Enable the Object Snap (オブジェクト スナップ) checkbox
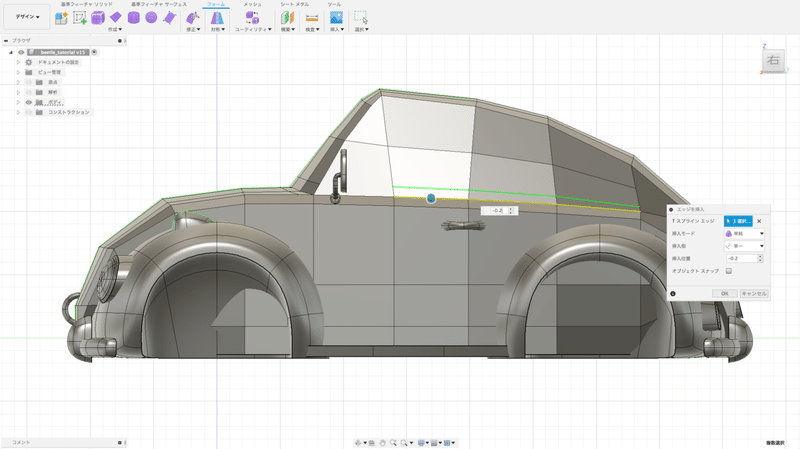800x449 pixels. coord(729,271)
